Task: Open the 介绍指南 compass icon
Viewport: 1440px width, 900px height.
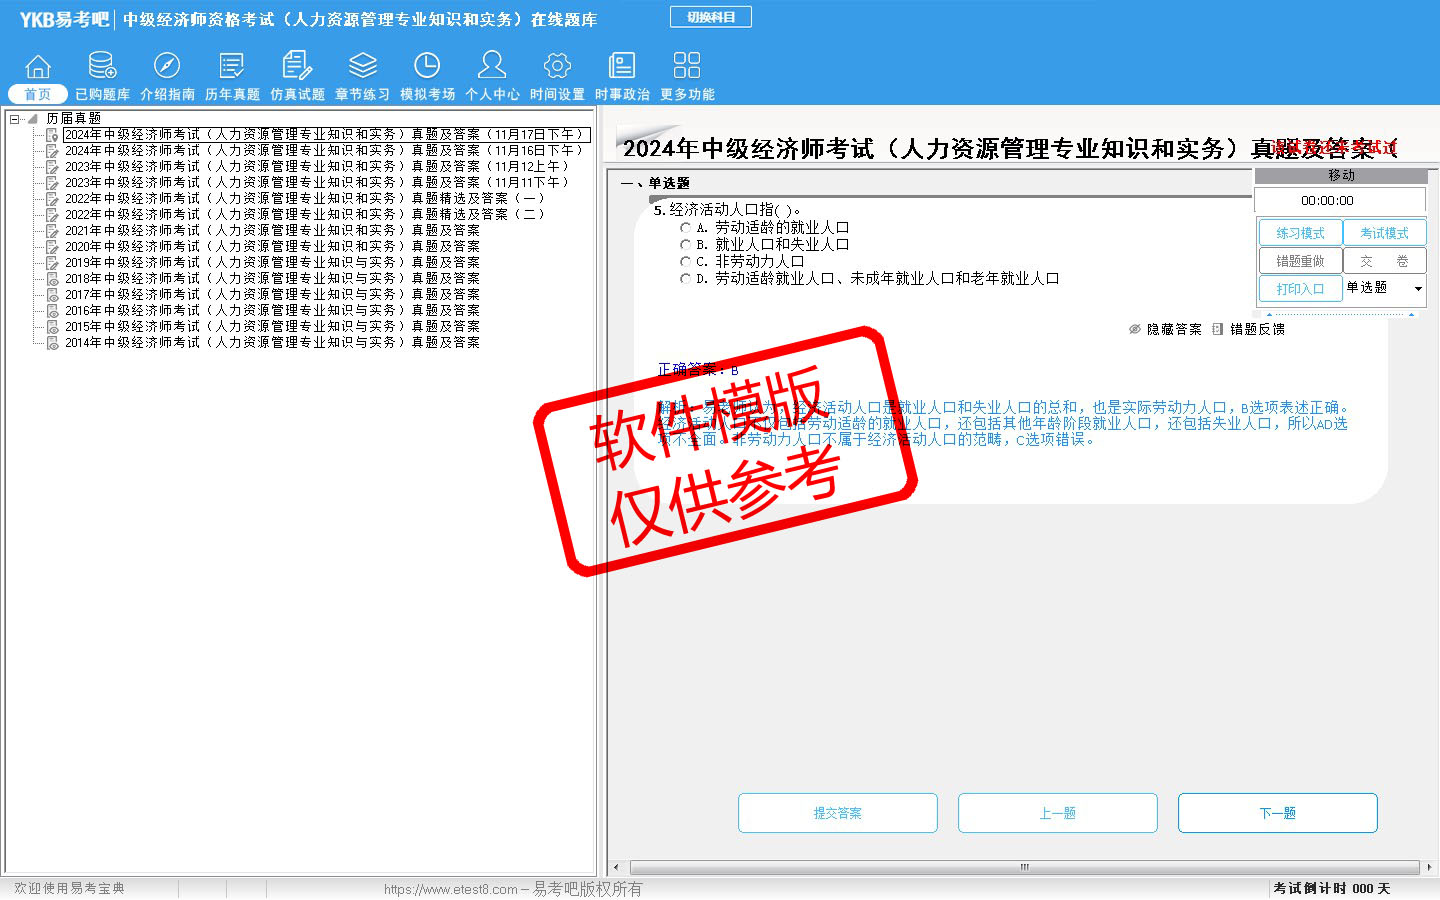Action: 167,67
